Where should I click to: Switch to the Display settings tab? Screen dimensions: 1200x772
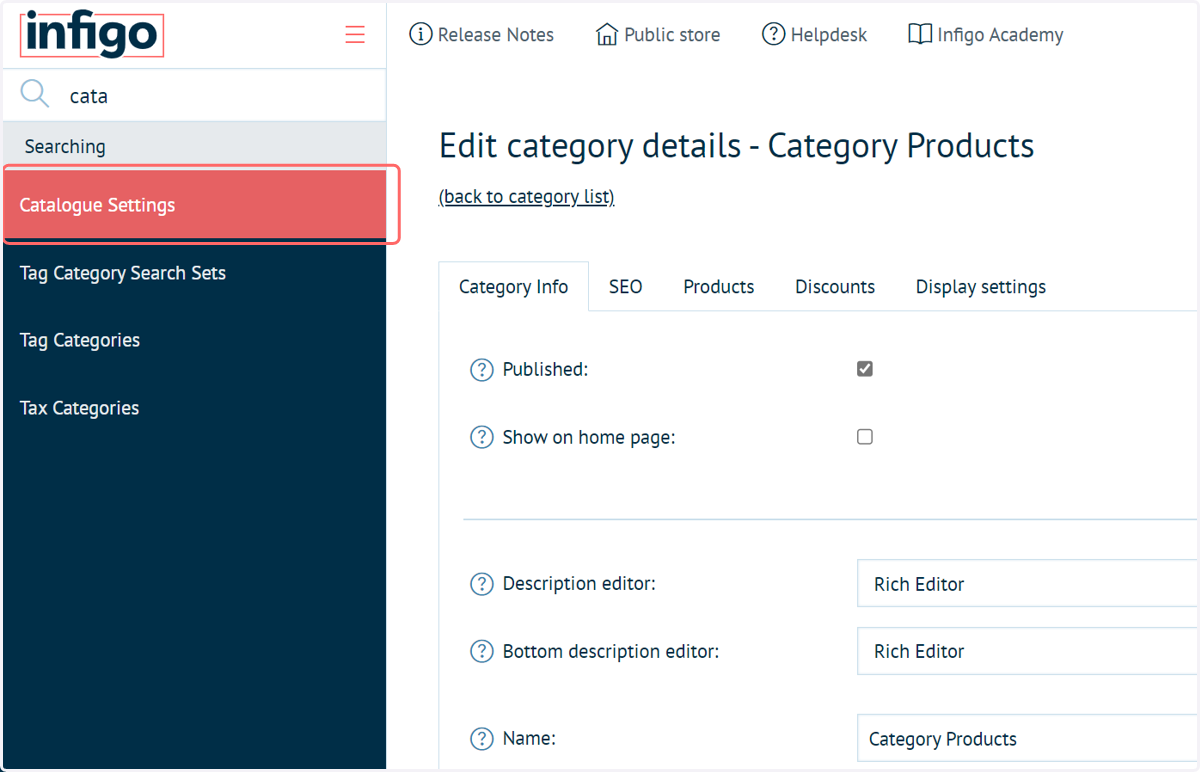(x=981, y=287)
